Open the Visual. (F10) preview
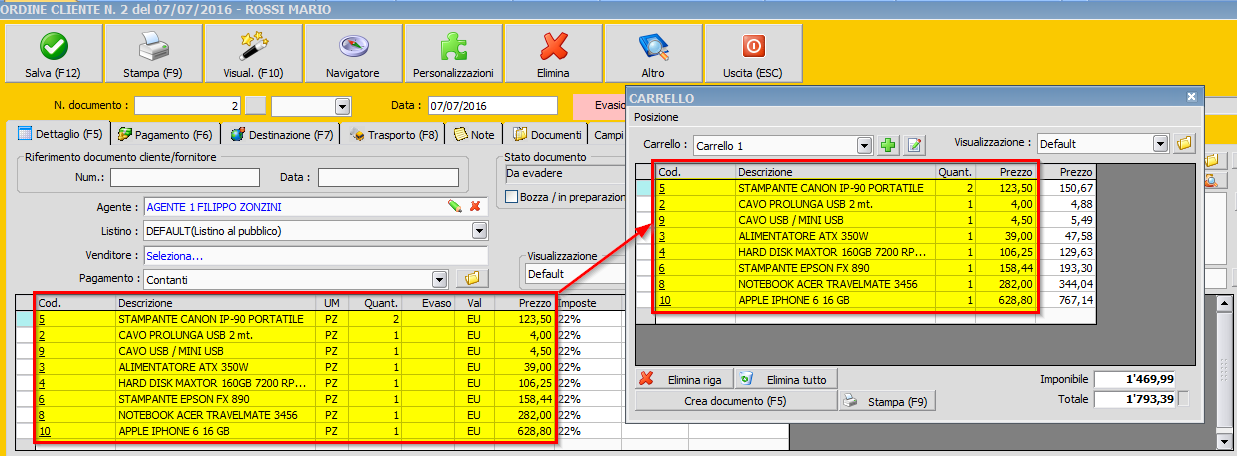1237x456 pixels. [x=253, y=54]
